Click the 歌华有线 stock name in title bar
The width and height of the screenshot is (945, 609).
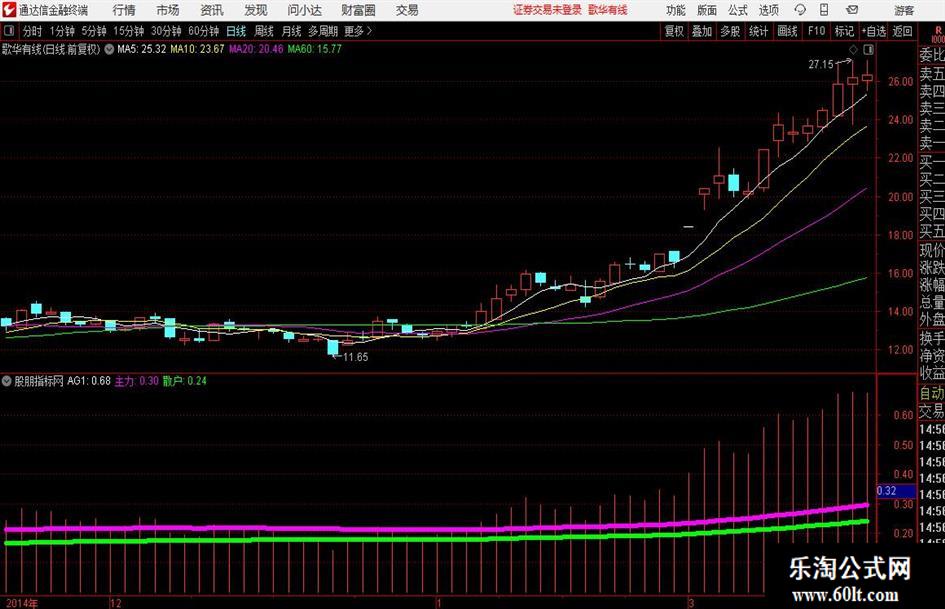click(608, 10)
